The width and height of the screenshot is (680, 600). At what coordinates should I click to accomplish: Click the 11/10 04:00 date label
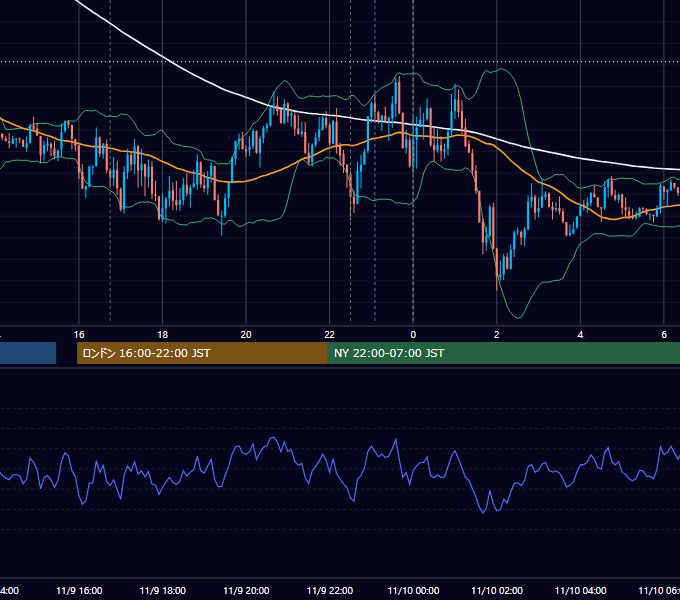click(581, 590)
